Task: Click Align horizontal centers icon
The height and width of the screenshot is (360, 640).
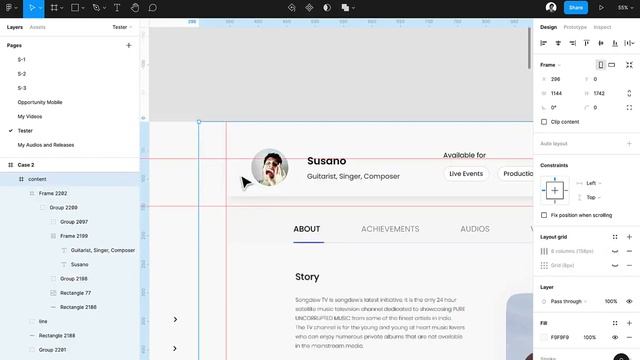Action: click(x=558, y=43)
